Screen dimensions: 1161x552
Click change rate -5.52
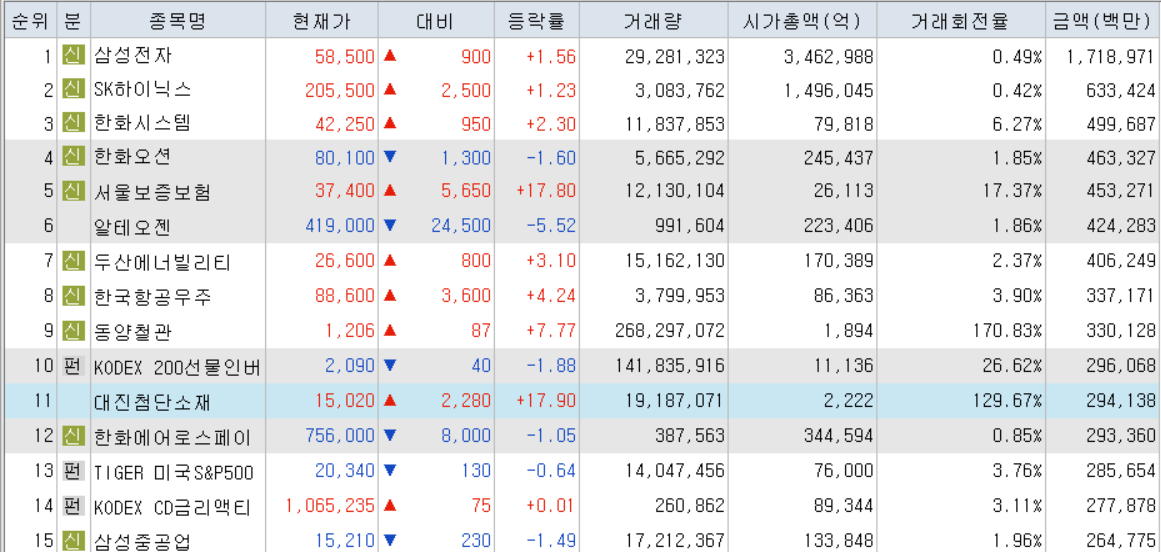point(552,226)
